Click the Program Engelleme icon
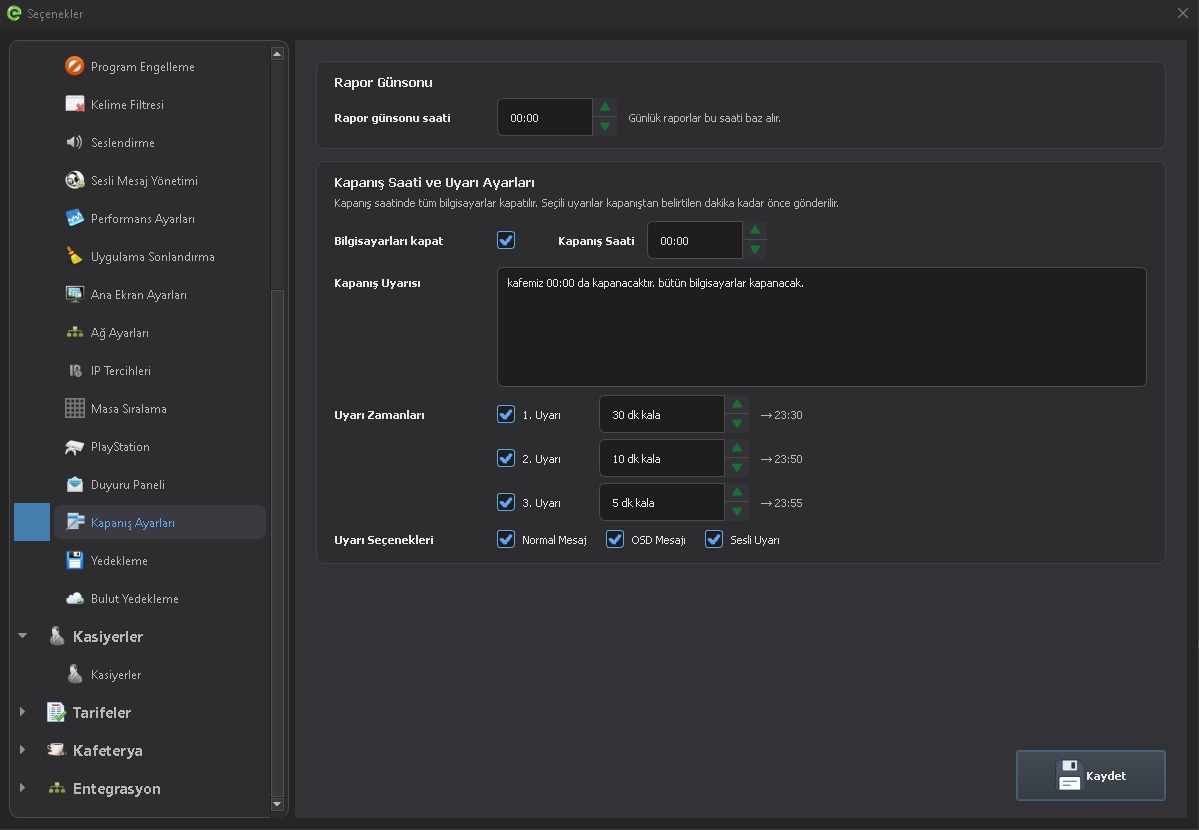Viewport: 1199px width, 830px height. click(x=74, y=67)
